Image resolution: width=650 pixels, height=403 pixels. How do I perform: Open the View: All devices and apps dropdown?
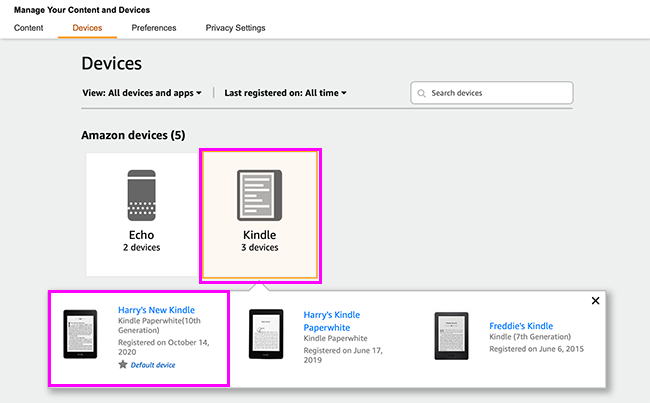pyautogui.click(x=142, y=93)
